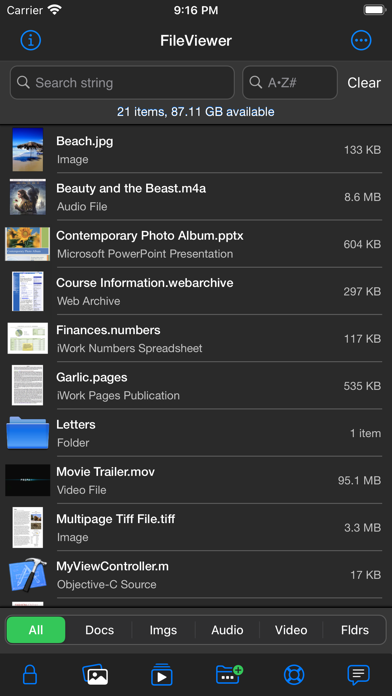
Task: Switch to the Docs filter tab
Action: (99, 630)
